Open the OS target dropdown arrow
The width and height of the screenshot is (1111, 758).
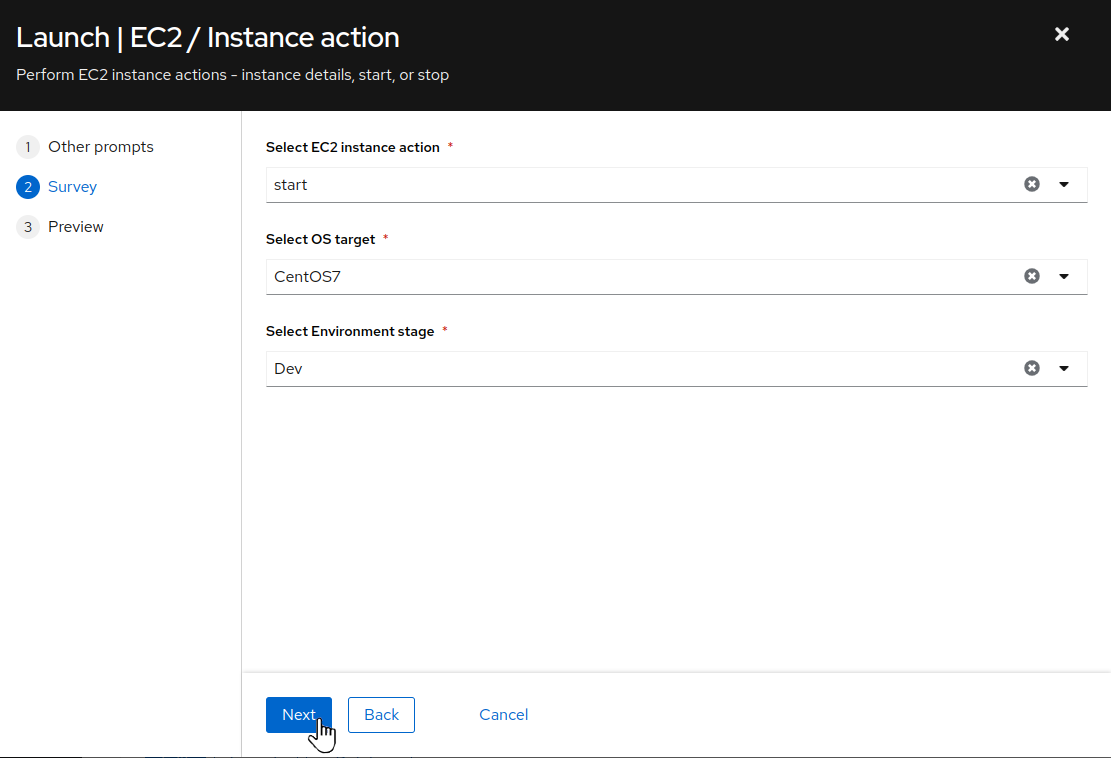pyautogui.click(x=1064, y=276)
